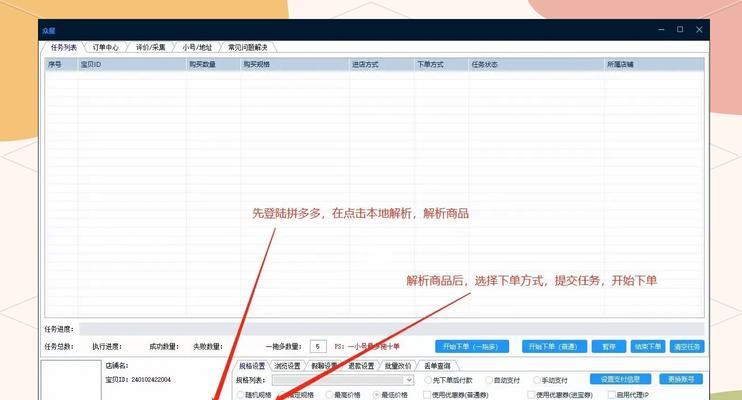Screen dimensions: 742x400
Task: Select the 退款设置 settings tab
Action: pyautogui.click(x=361, y=366)
